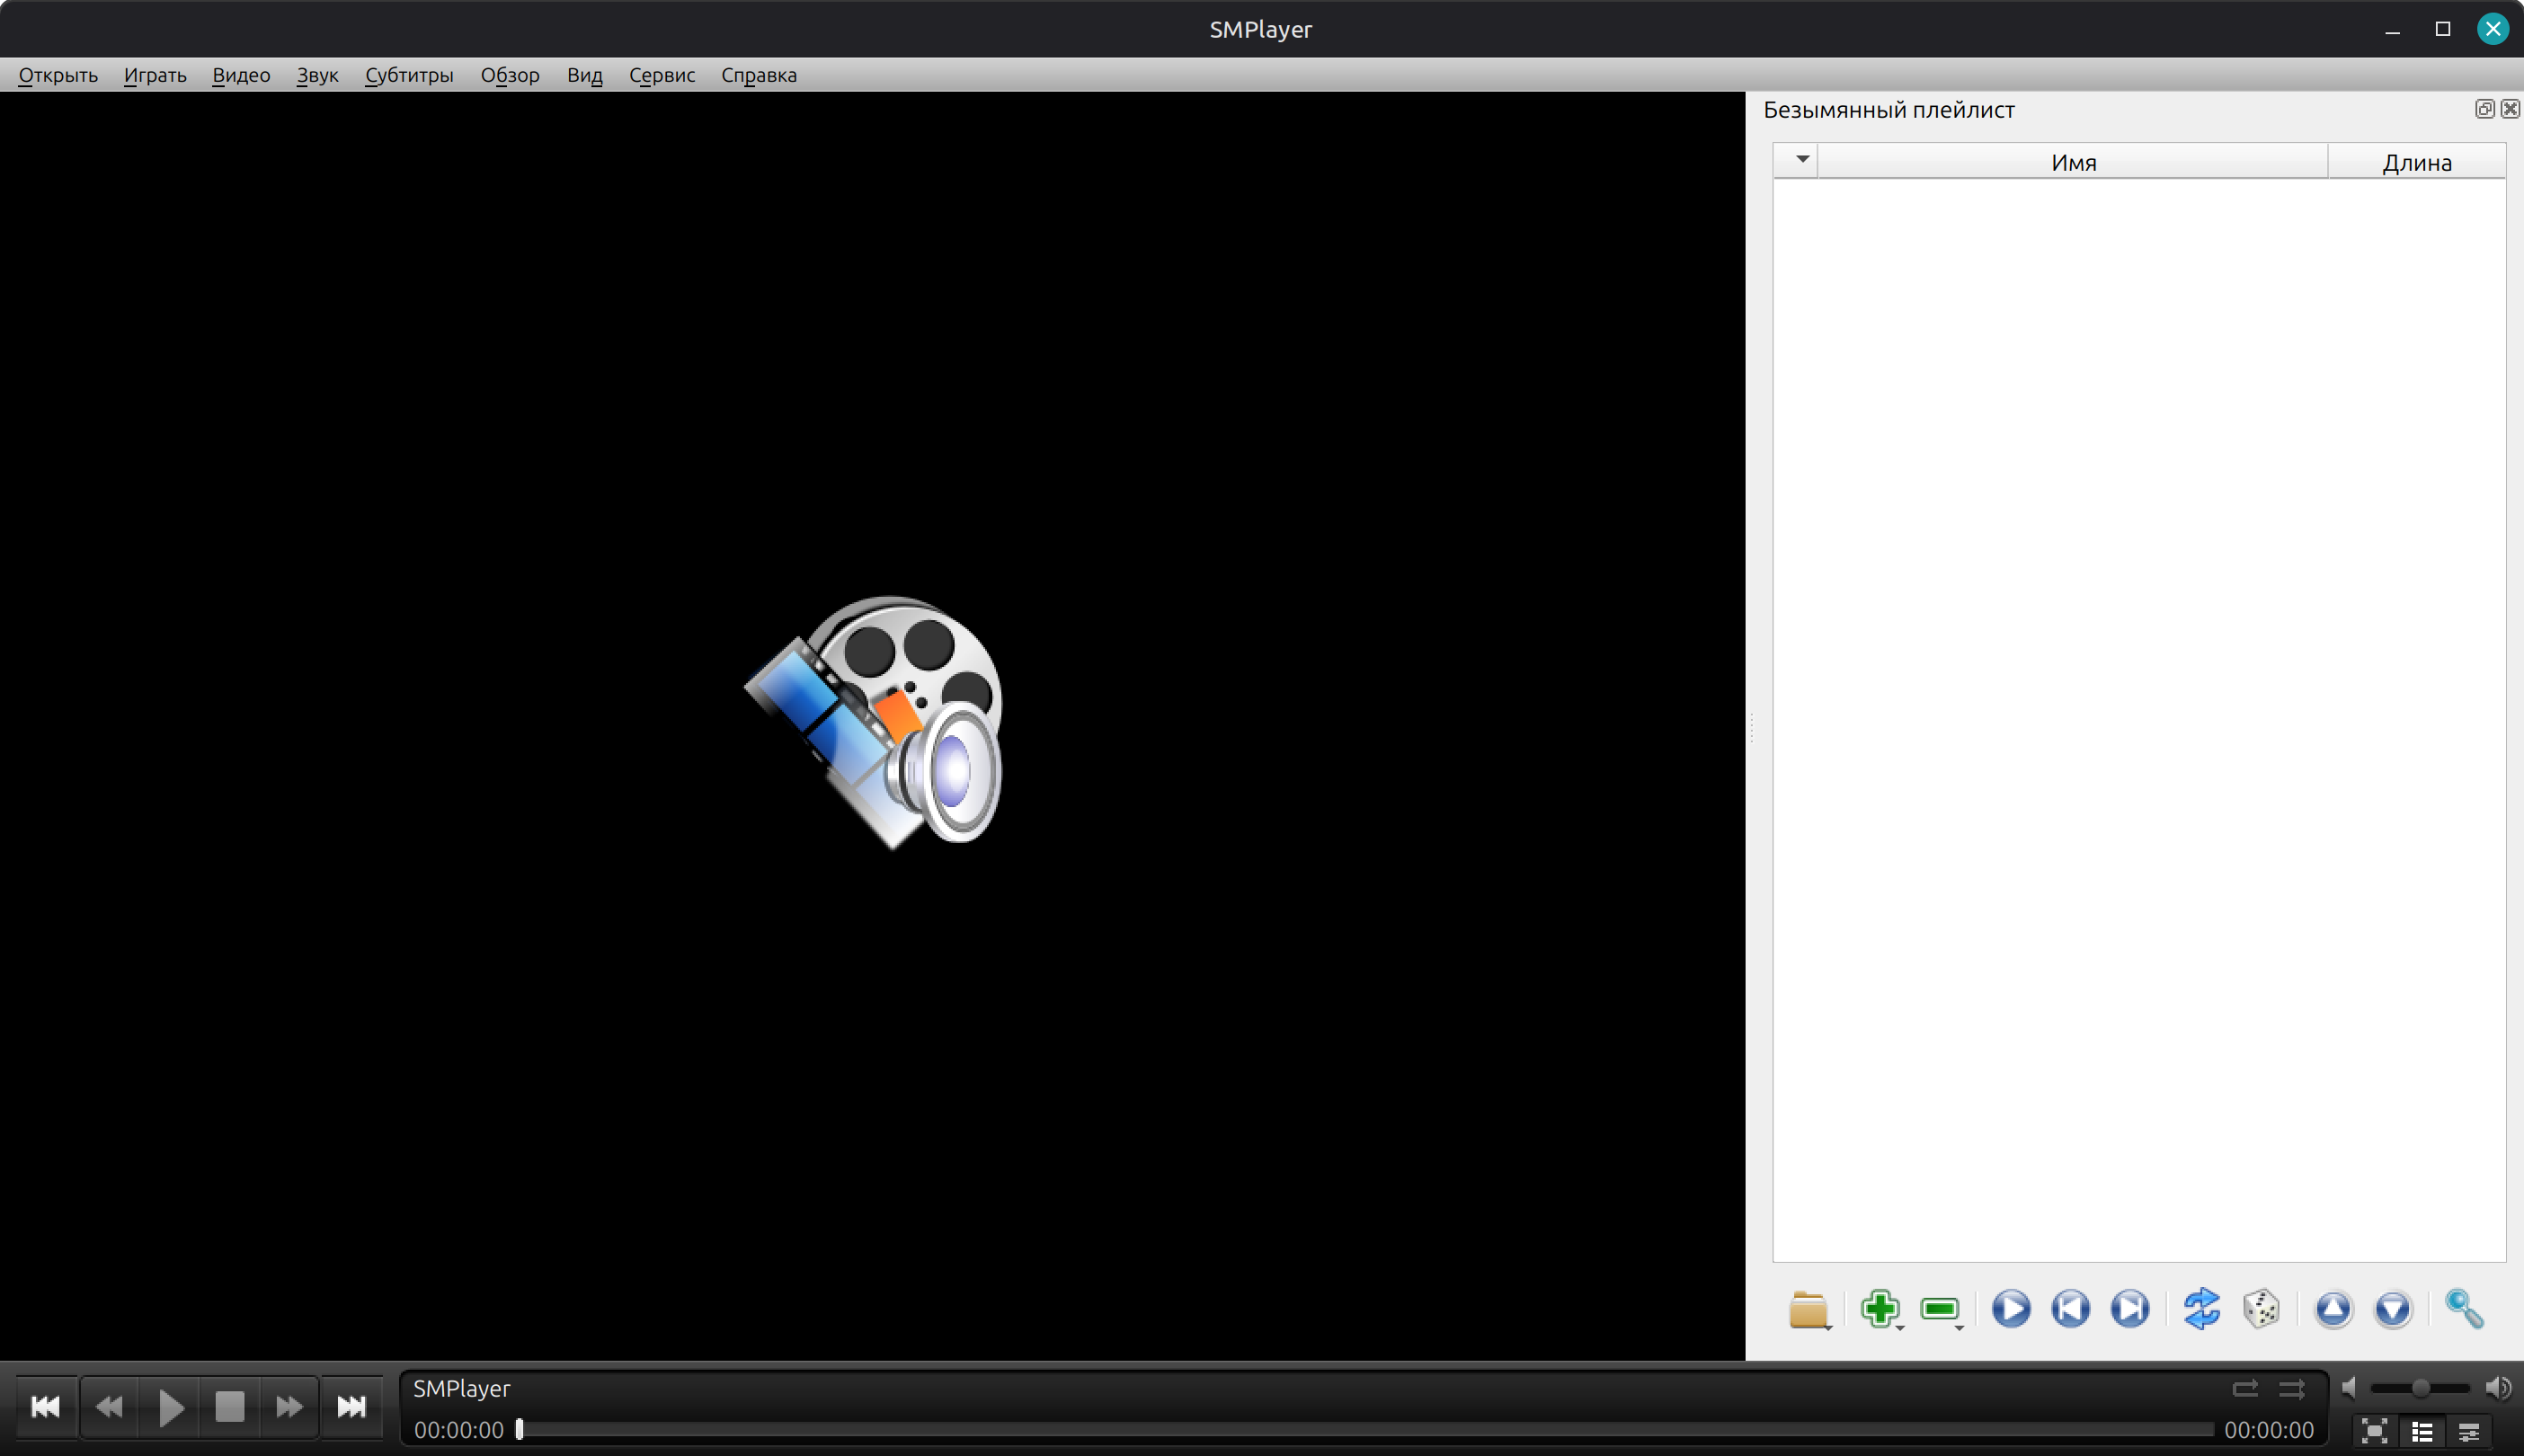Image resolution: width=2524 pixels, height=1456 pixels.
Task: Go to previous playlist item
Action: 2071,1309
